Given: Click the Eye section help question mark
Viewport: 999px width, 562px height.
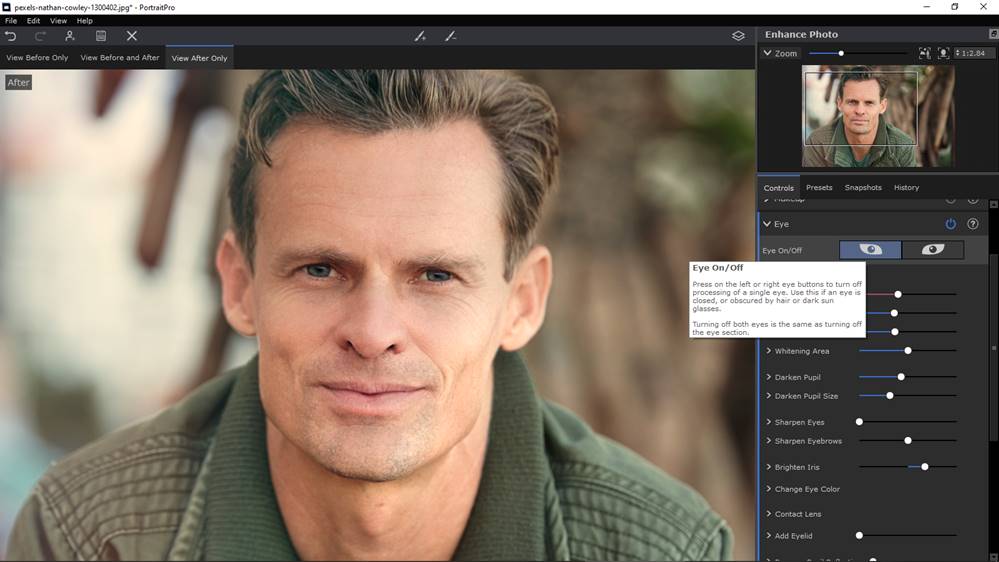Looking at the screenshot, I should click(x=973, y=224).
